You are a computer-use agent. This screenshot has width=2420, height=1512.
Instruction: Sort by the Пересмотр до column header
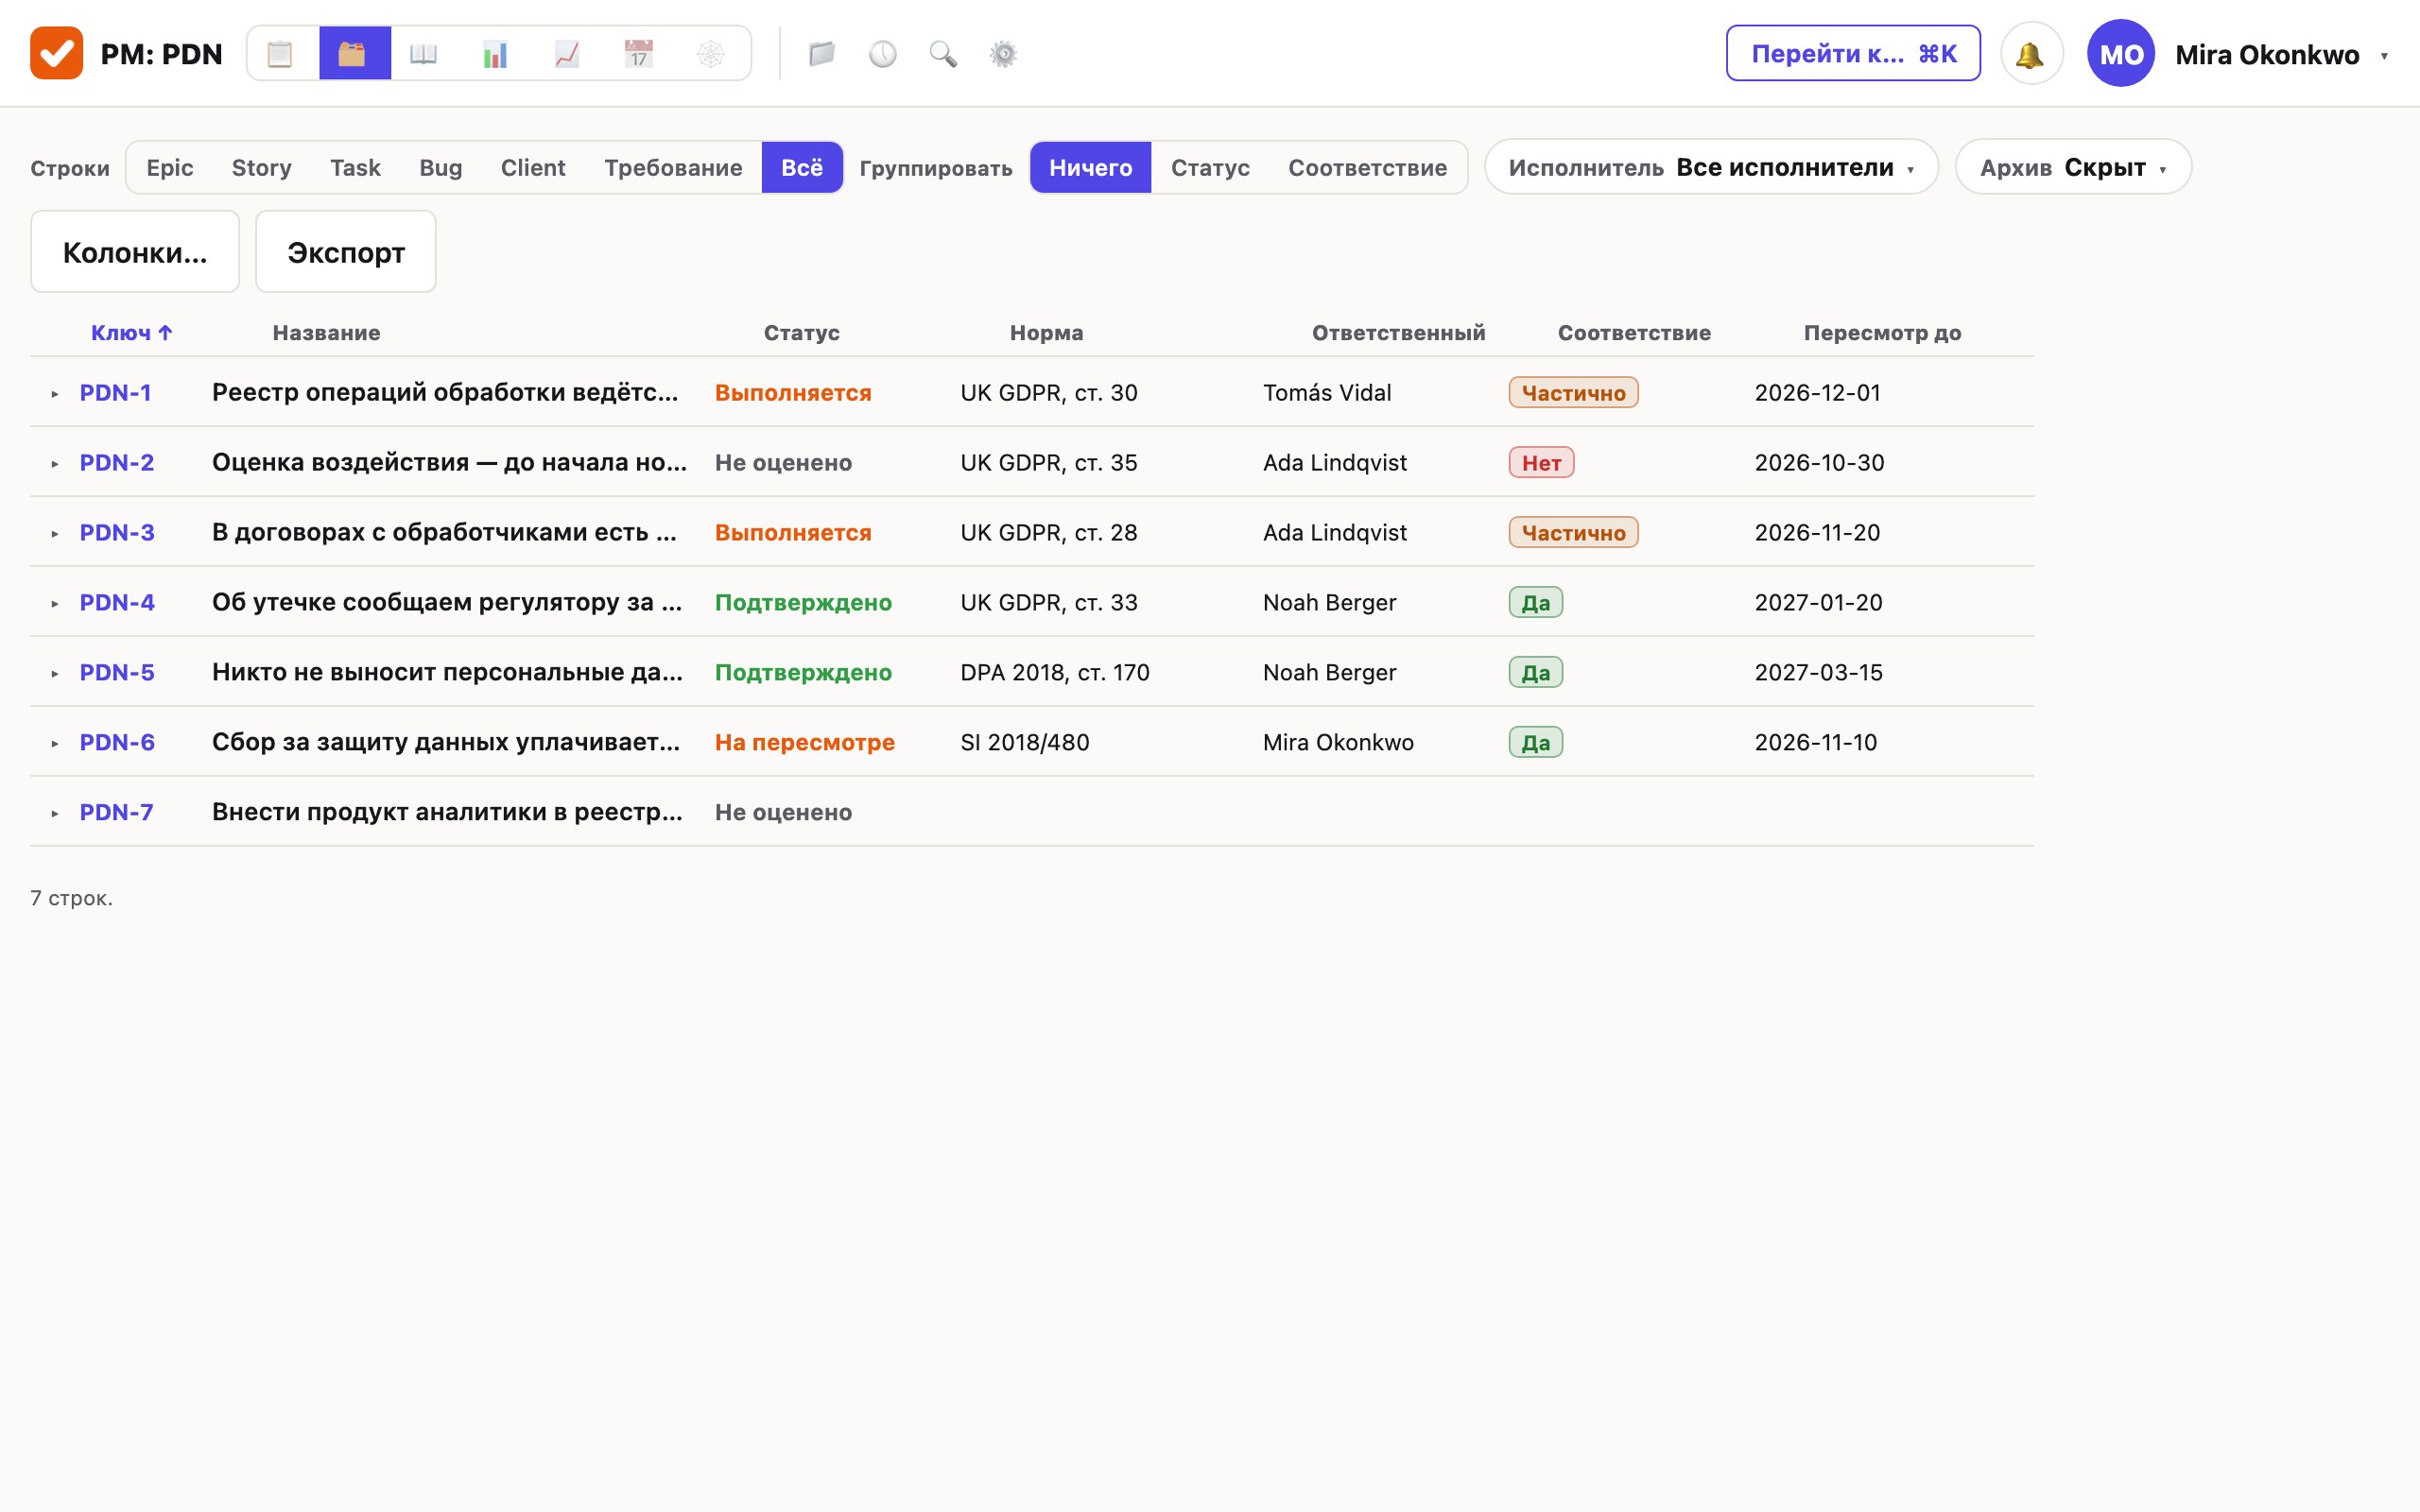pos(1882,332)
